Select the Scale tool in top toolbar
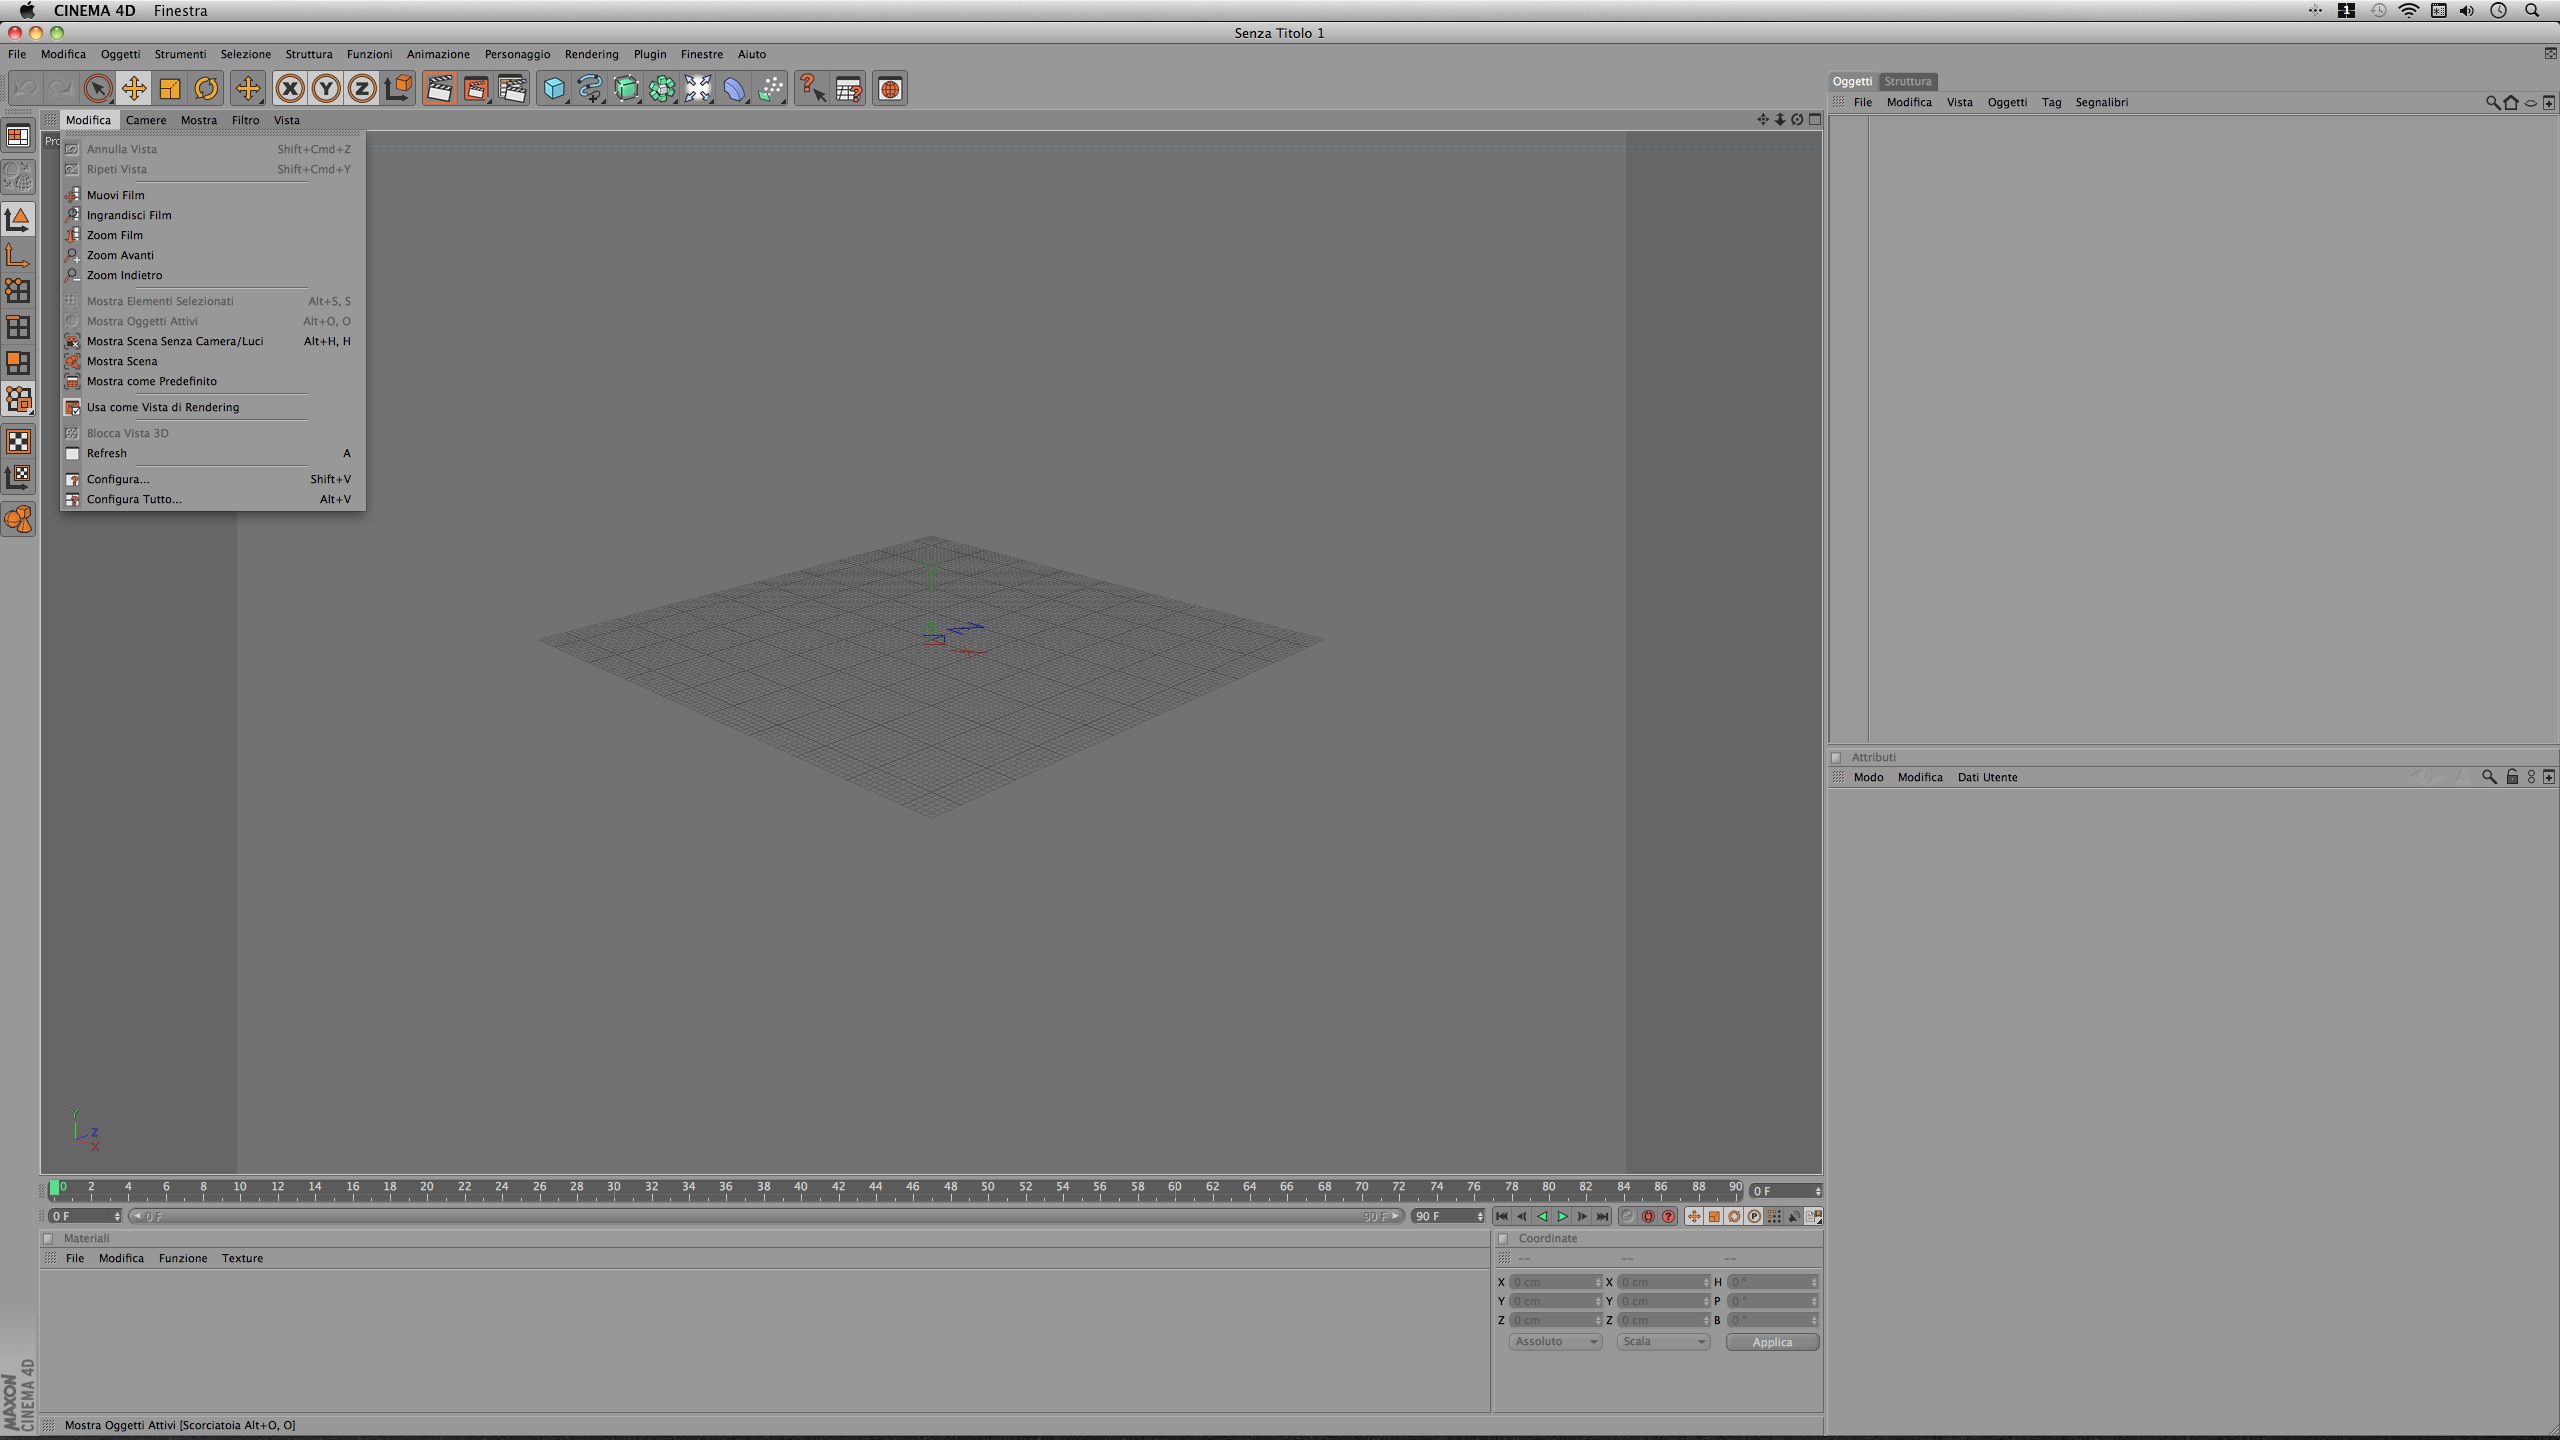This screenshot has height=1440, width=2560. [170, 89]
